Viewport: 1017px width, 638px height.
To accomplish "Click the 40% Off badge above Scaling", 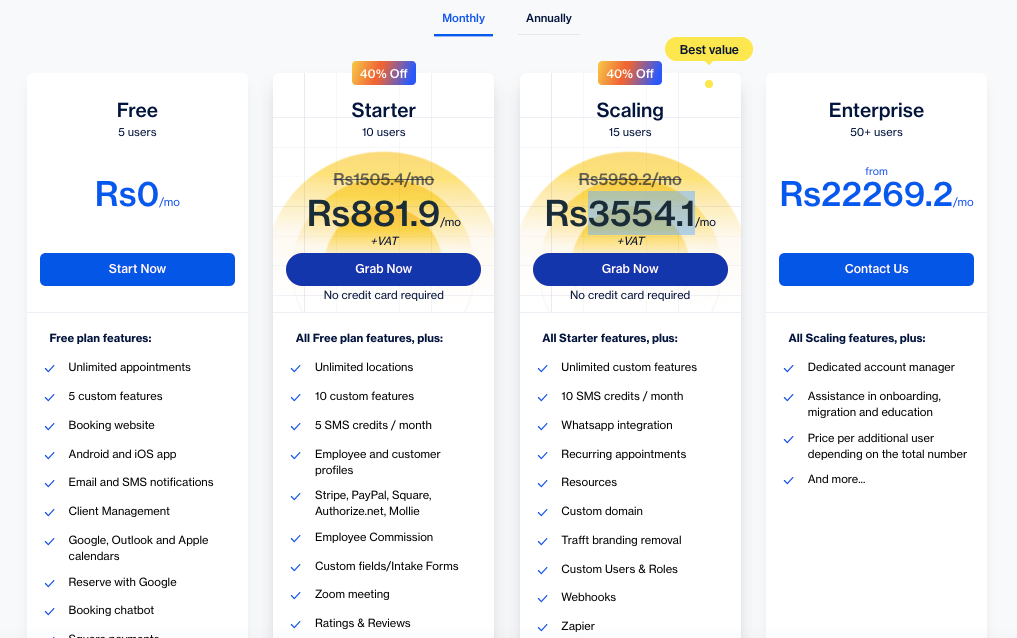I will (x=630, y=73).
